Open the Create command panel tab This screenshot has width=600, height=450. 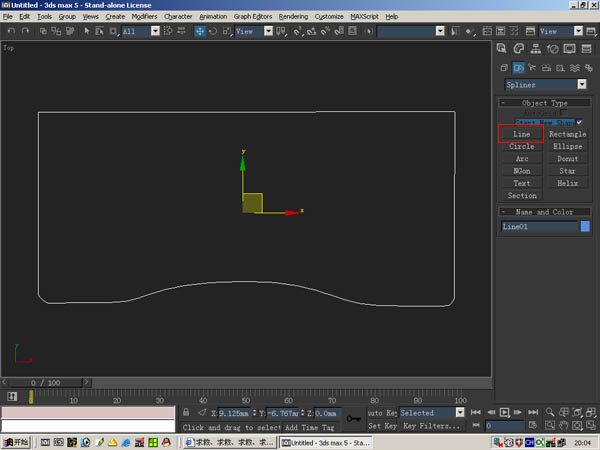pyautogui.click(x=502, y=49)
